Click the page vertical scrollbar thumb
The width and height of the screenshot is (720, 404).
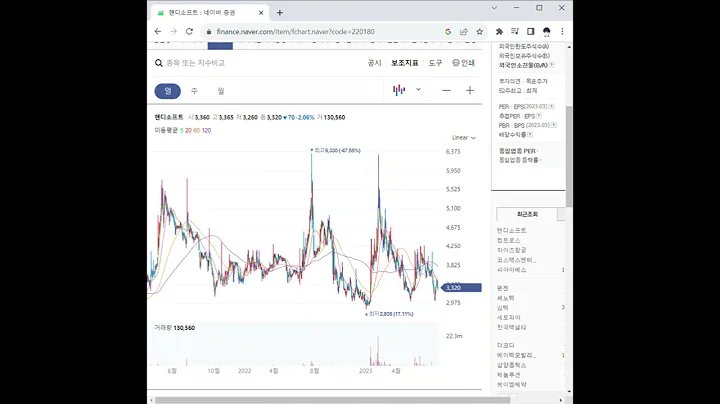(569, 156)
